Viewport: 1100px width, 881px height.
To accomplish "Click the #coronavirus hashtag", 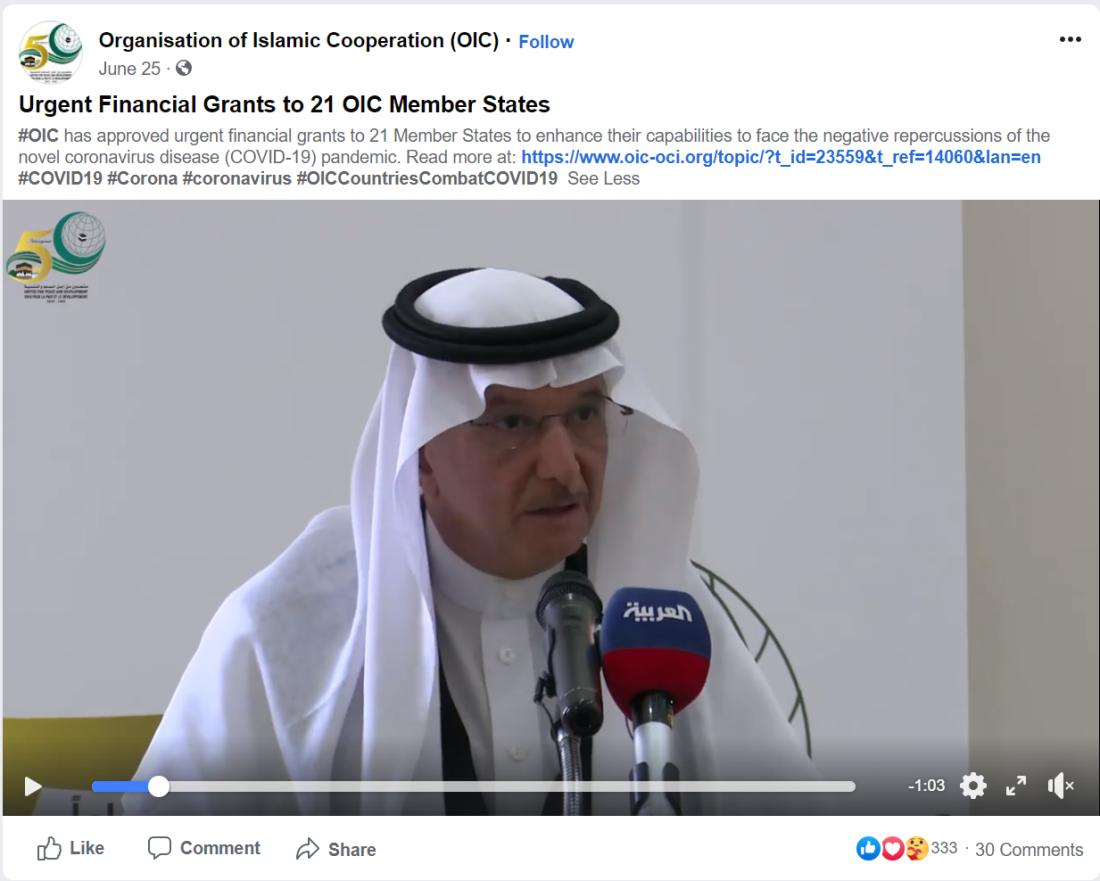I will click(236, 179).
